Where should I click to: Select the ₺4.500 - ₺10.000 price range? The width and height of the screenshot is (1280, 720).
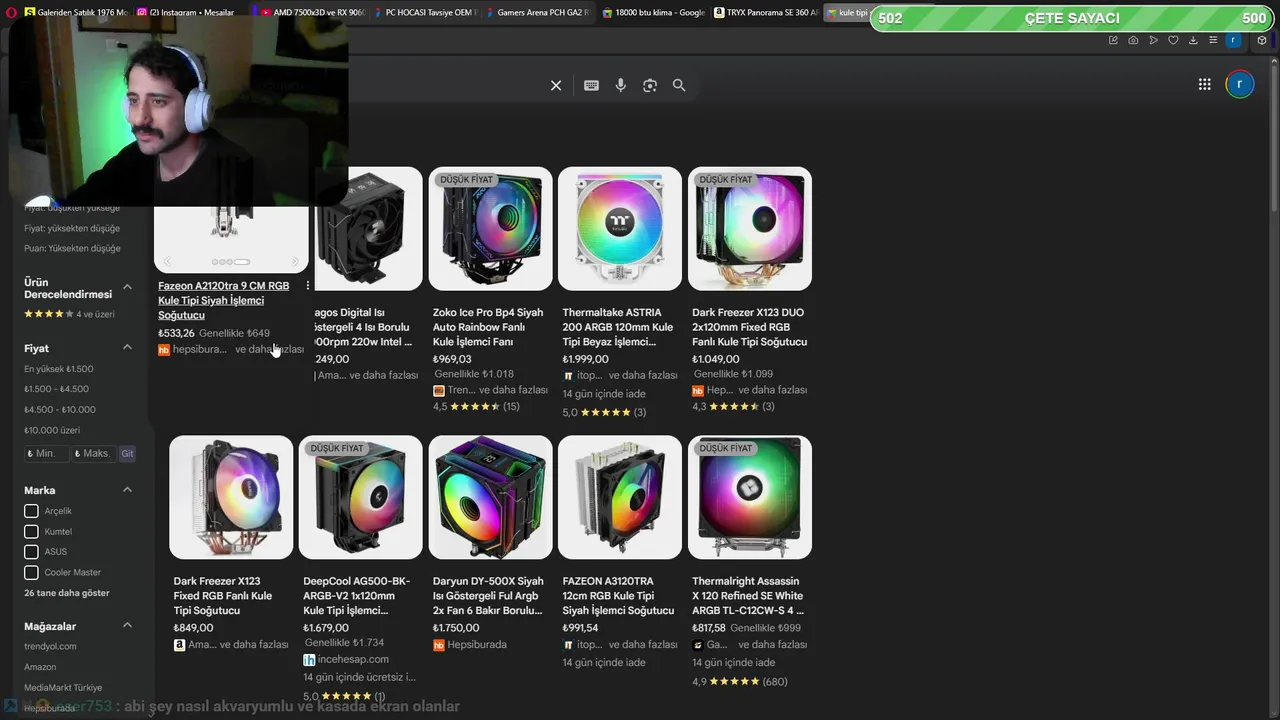click(60, 410)
